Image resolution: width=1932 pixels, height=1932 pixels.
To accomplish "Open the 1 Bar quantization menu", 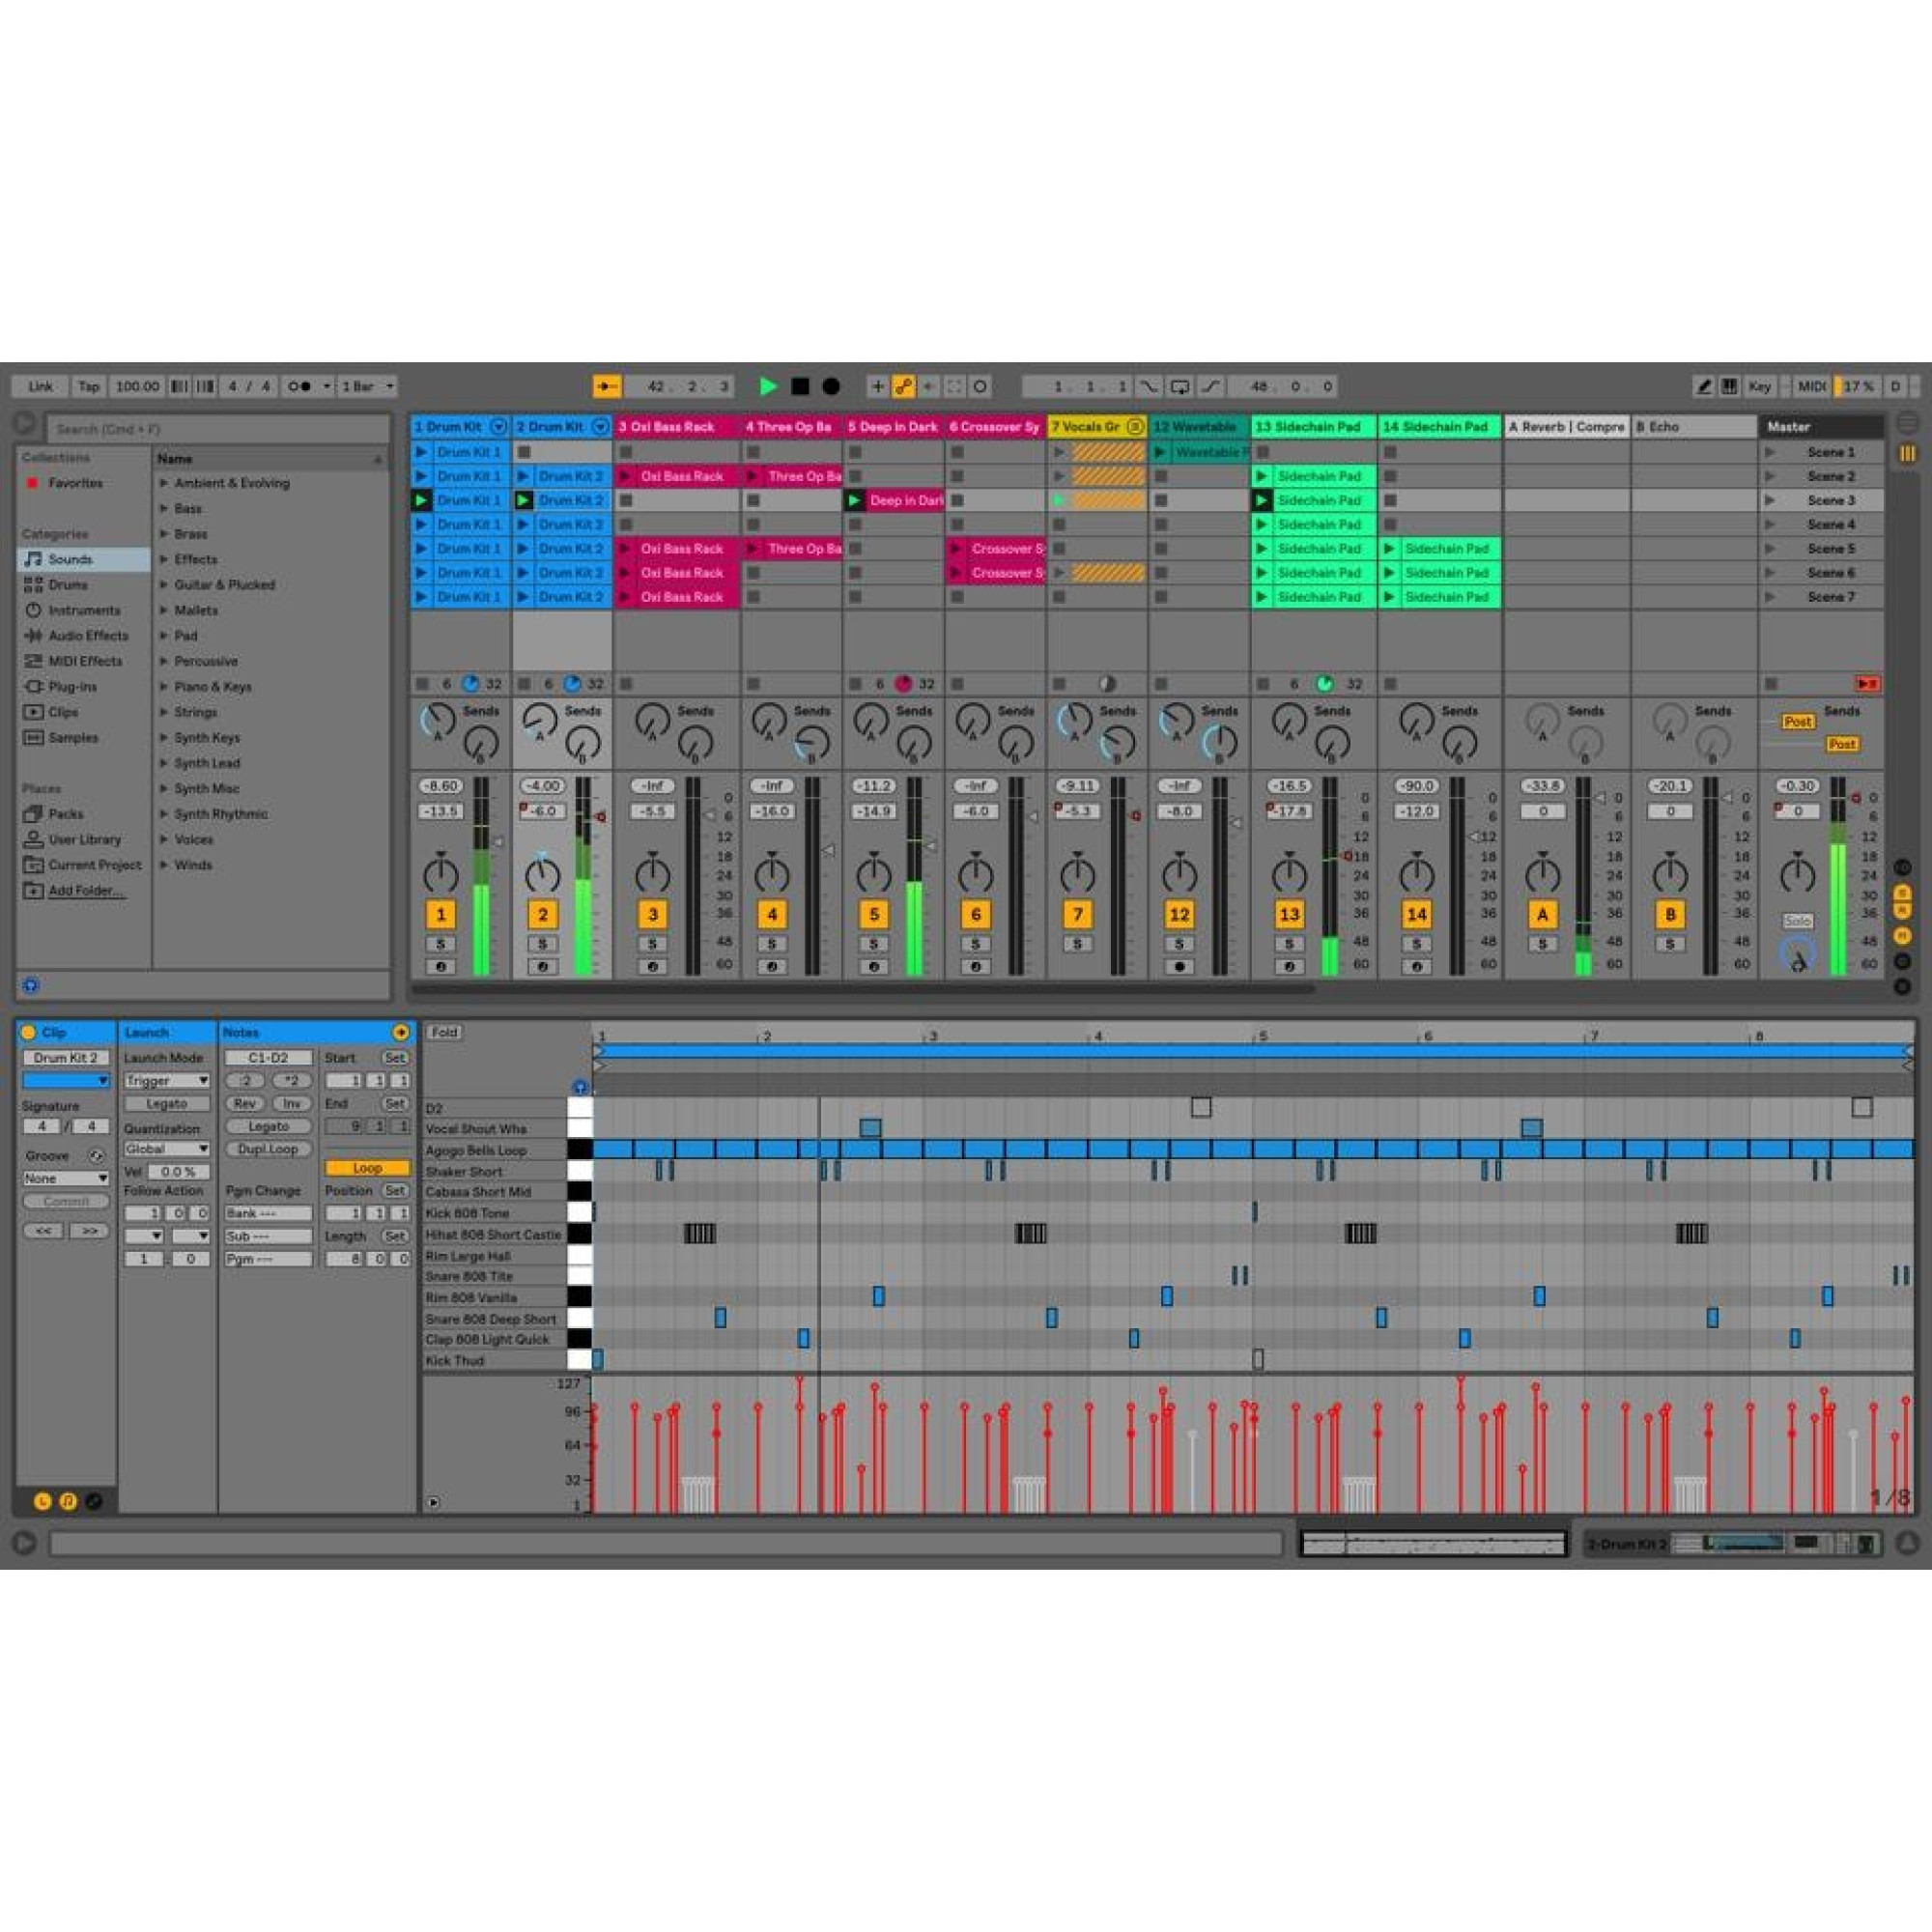I will [367, 386].
